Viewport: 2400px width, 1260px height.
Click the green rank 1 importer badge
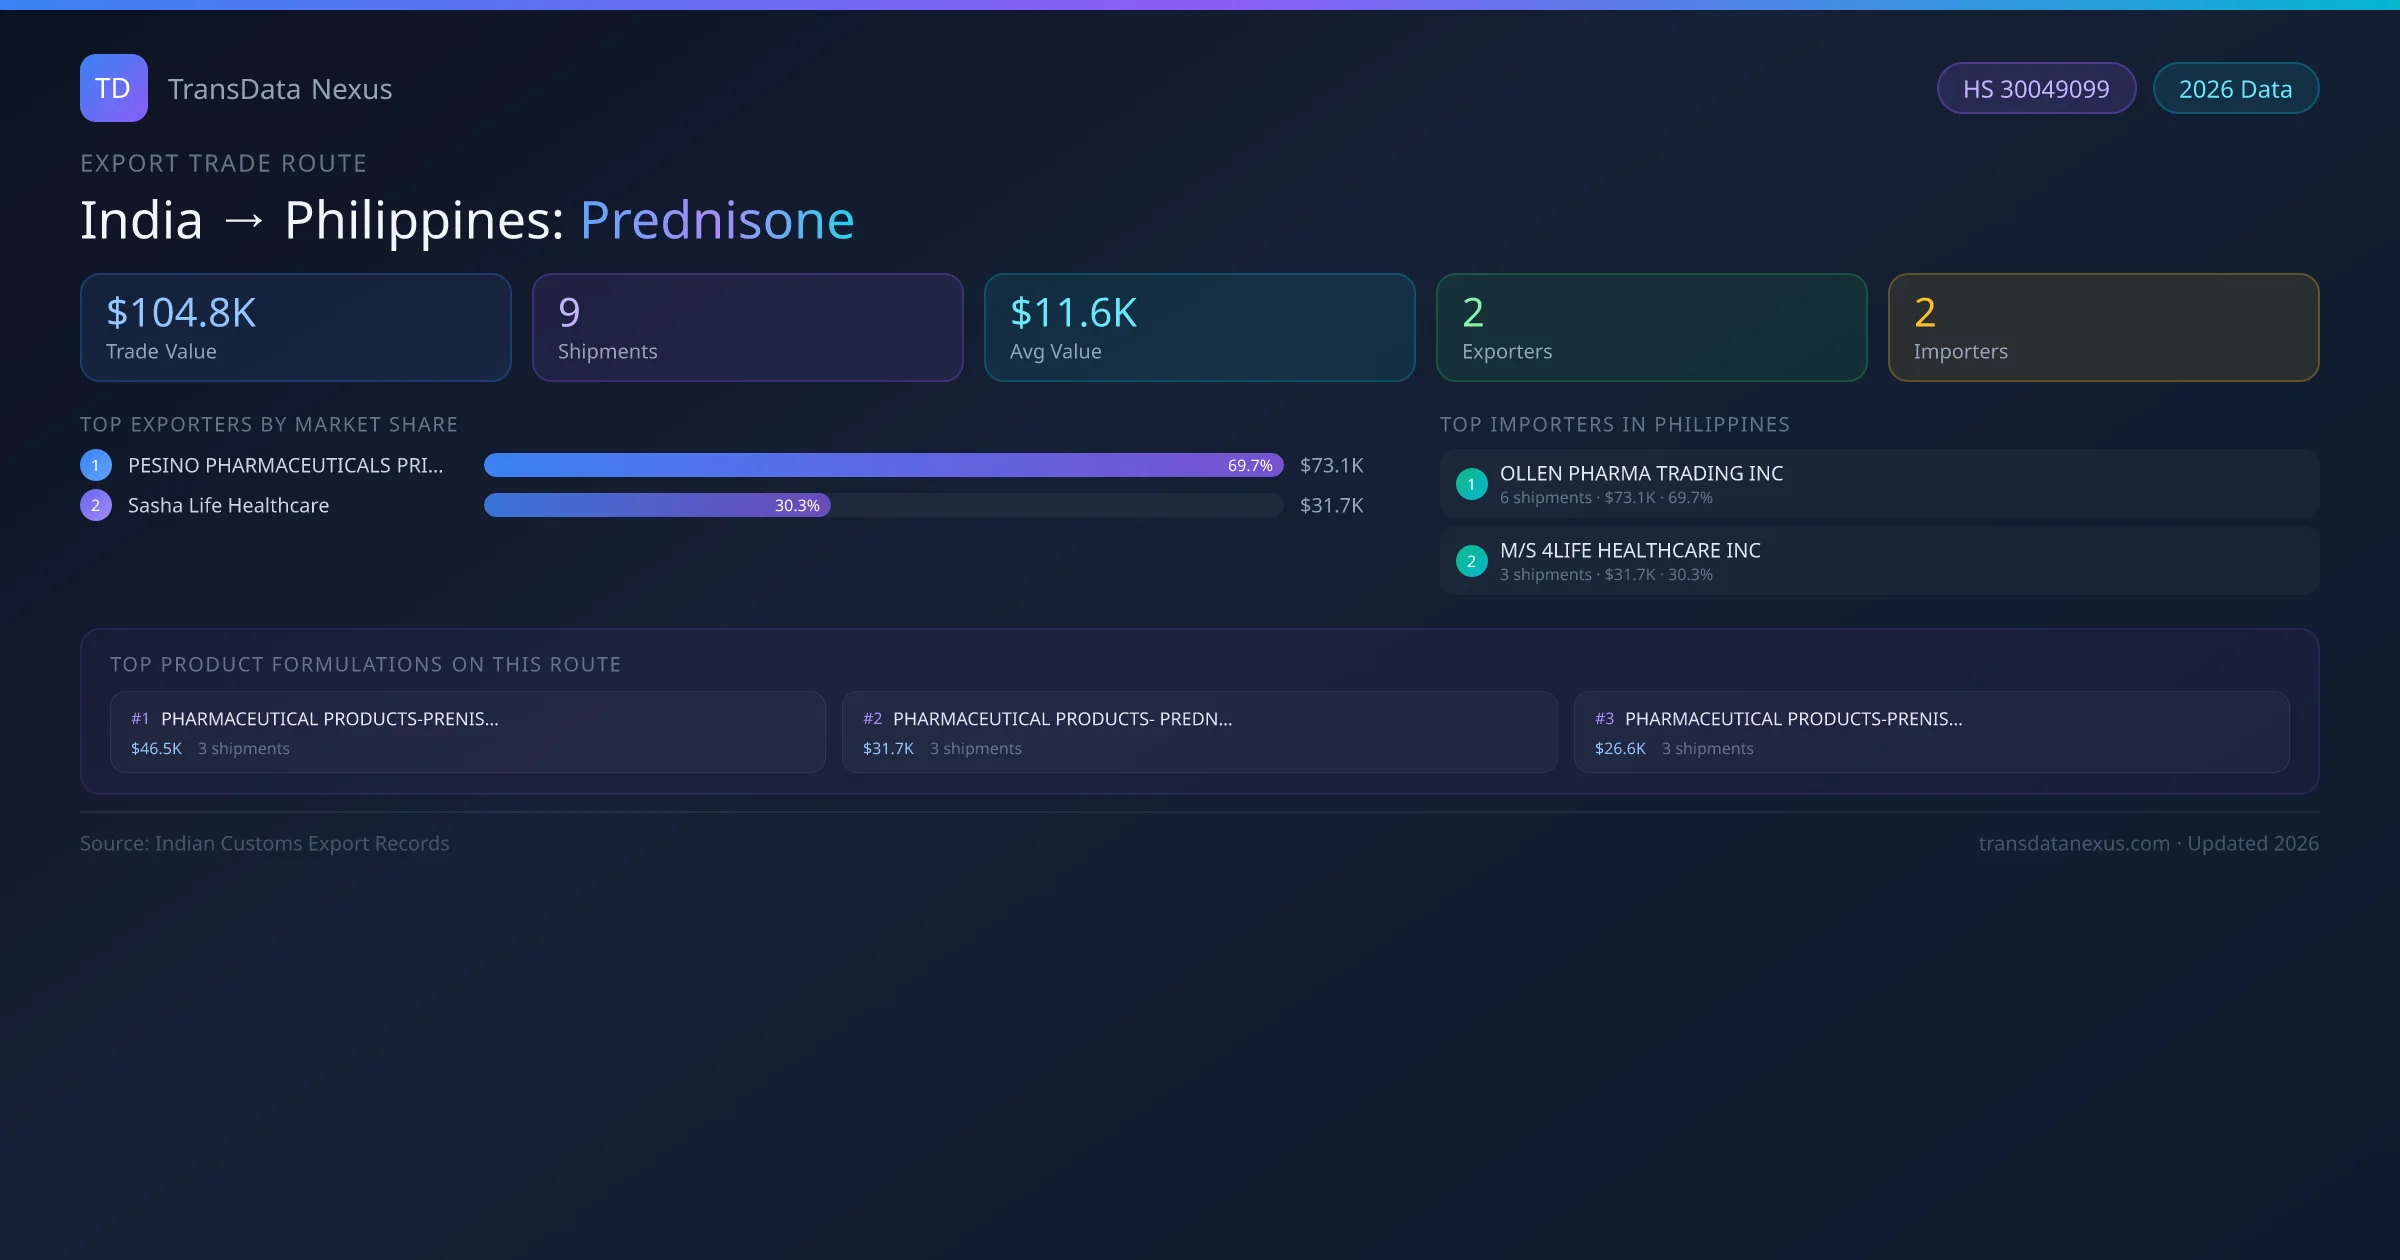pos(1471,484)
